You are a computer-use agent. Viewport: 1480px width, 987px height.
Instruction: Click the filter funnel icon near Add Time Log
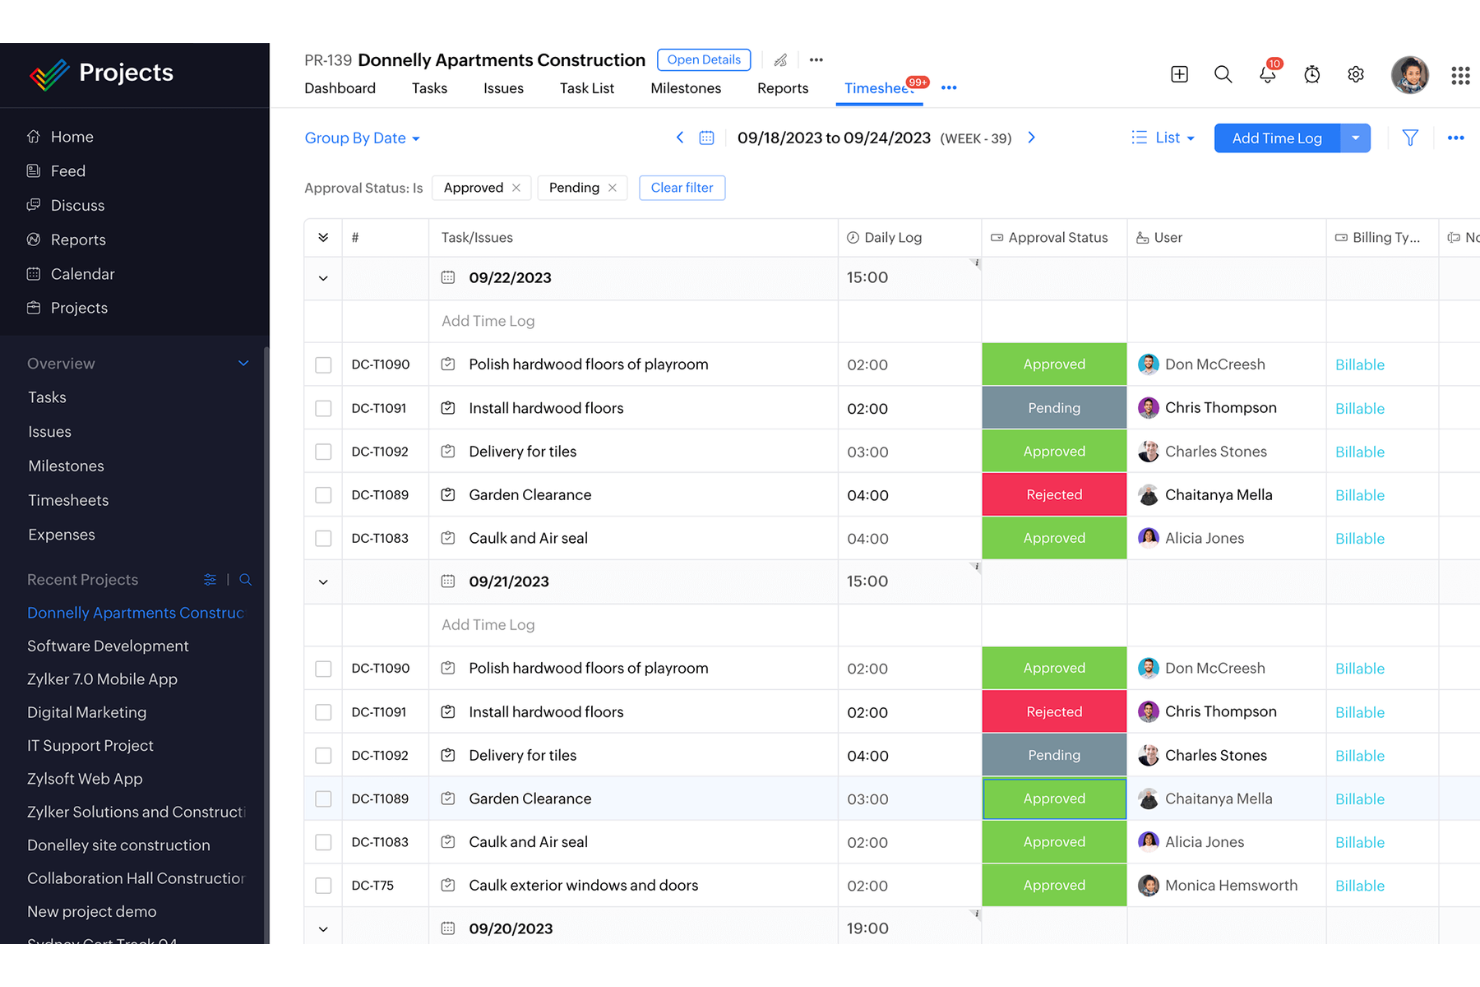(x=1410, y=138)
